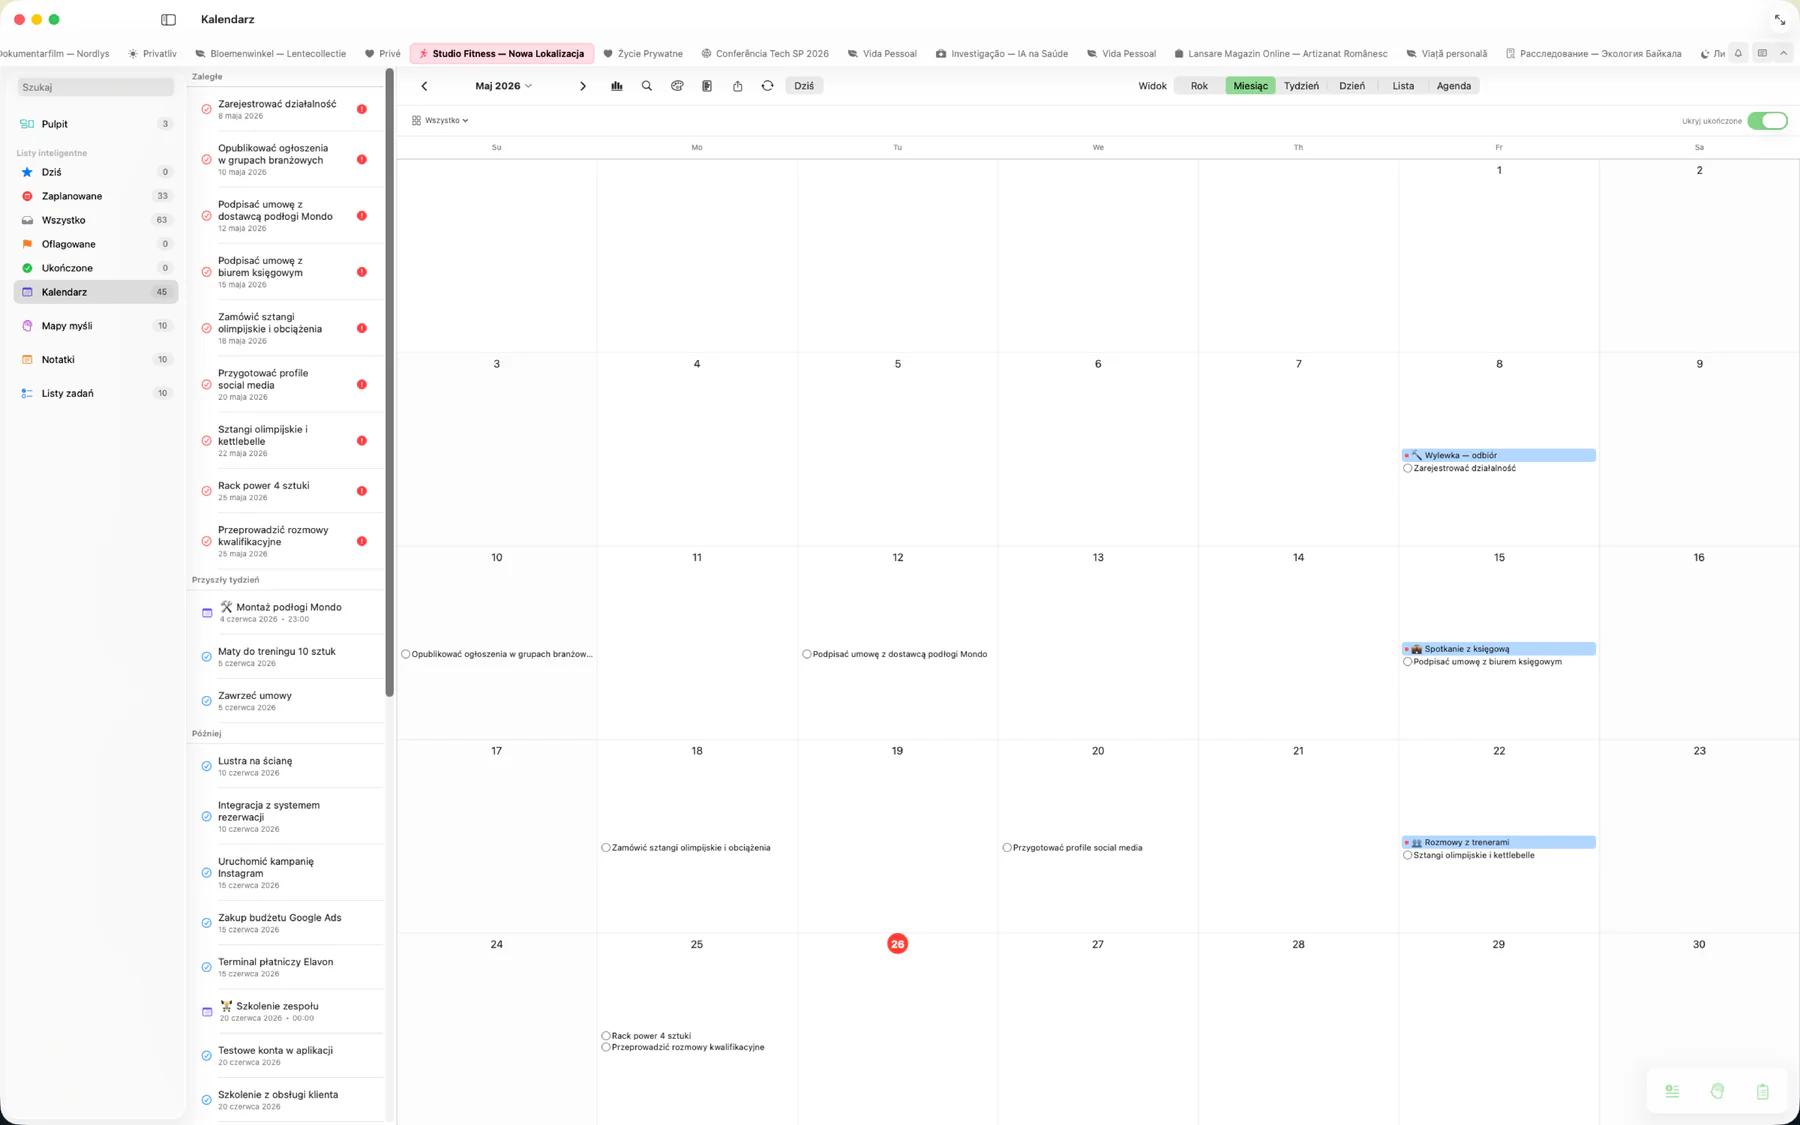Screen dimensions: 1800x1125
Task: Open Rozmowy z trenerami event
Action: [1499, 842]
